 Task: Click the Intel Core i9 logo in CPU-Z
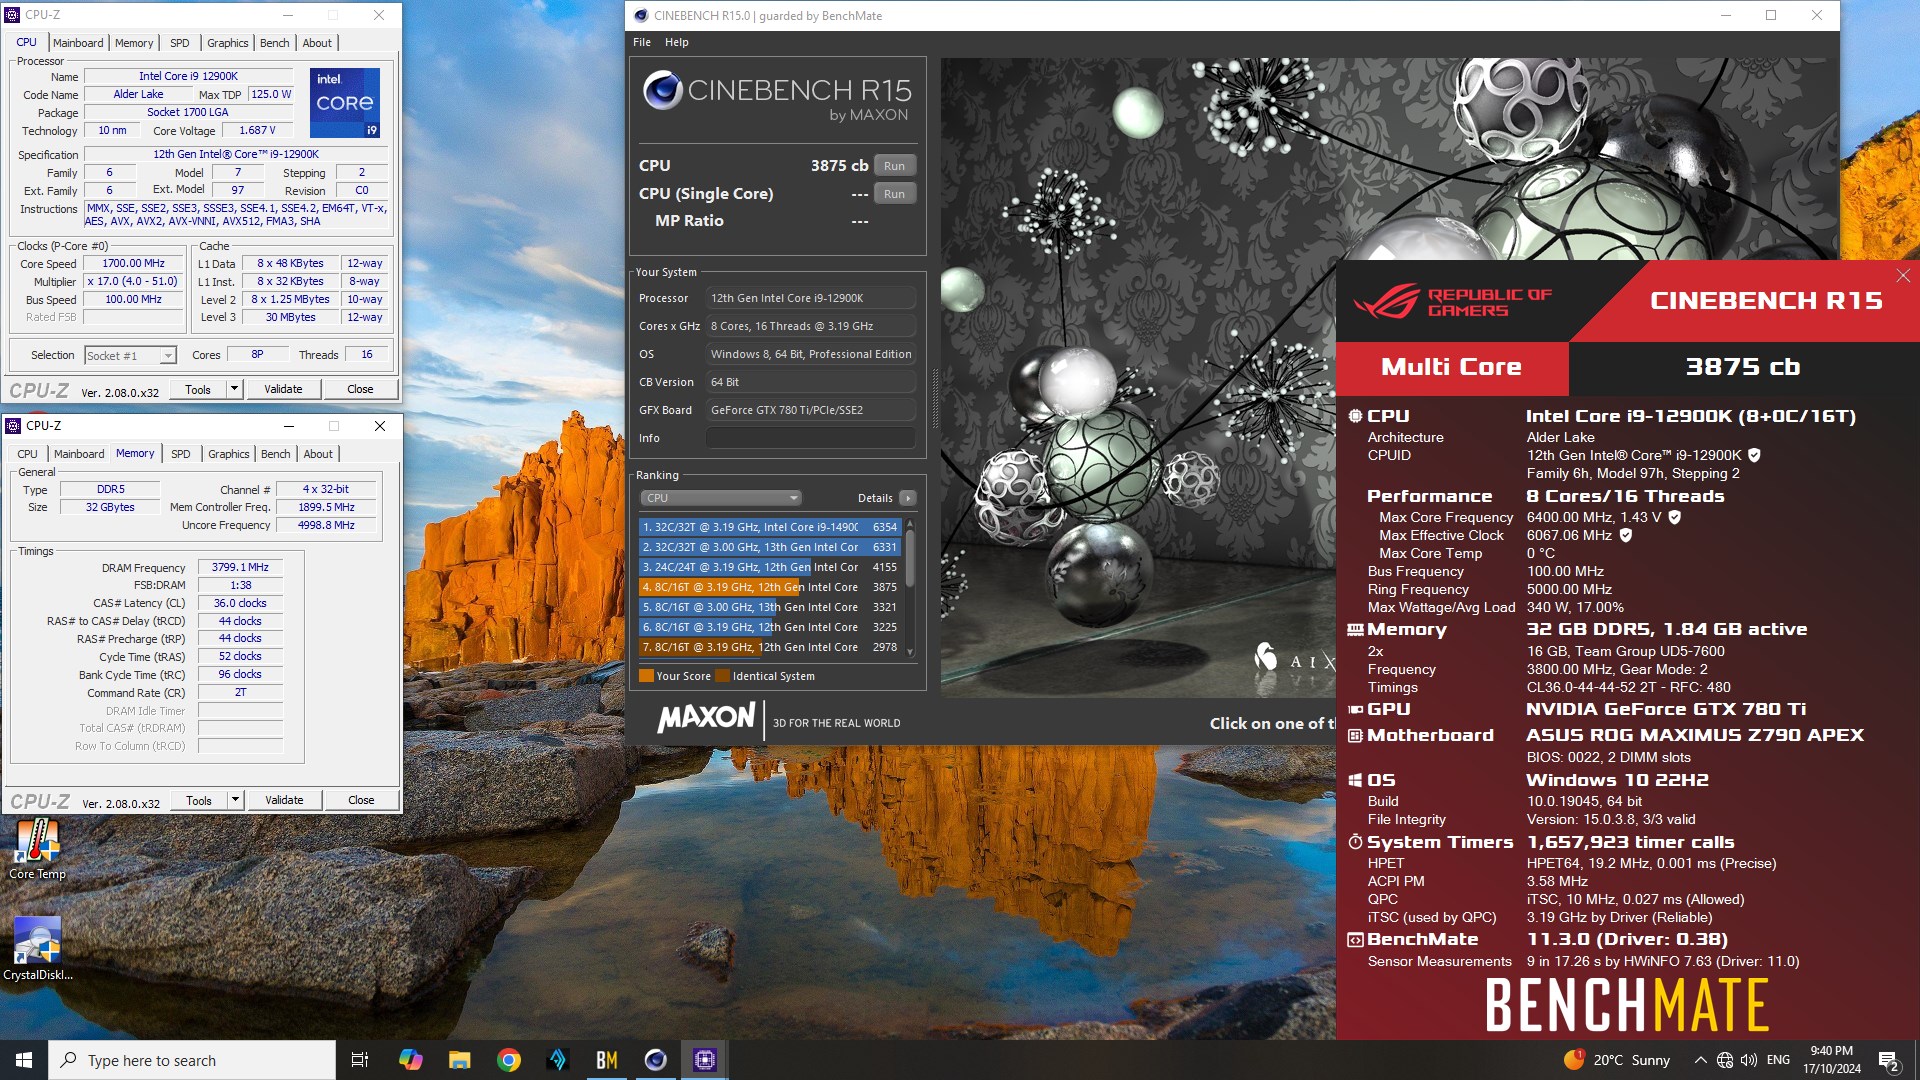[344, 103]
